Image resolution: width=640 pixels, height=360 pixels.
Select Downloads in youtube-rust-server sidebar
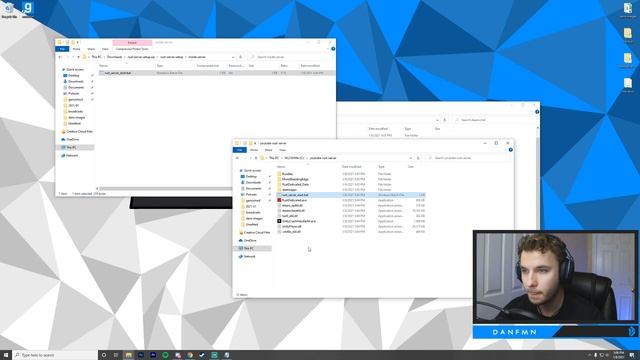point(253,182)
